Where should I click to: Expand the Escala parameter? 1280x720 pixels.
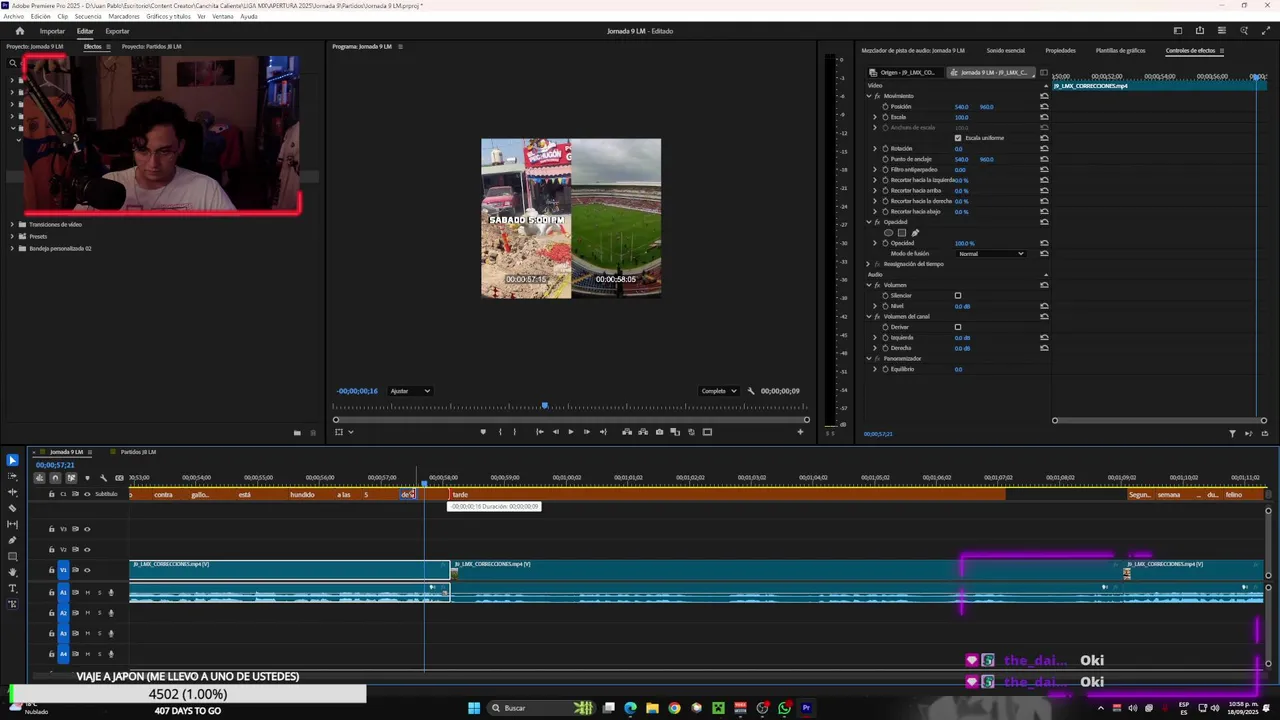pyautogui.click(x=875, y=117)
